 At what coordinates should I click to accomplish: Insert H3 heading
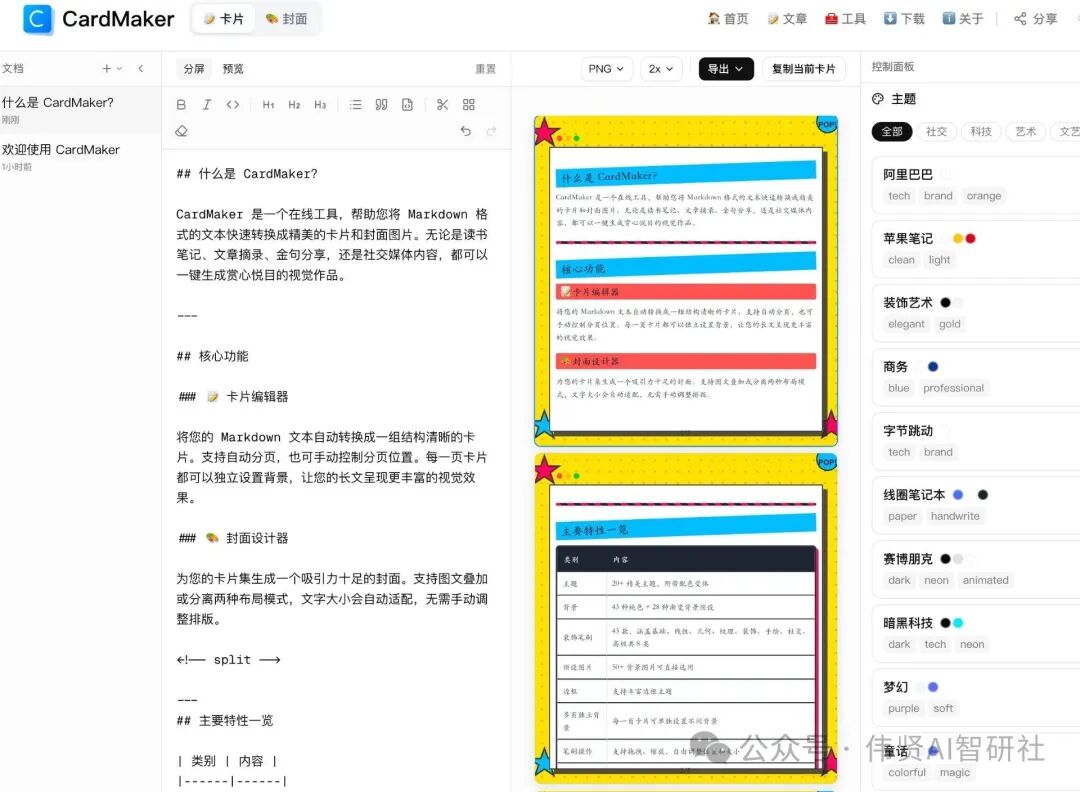point(320,105)
